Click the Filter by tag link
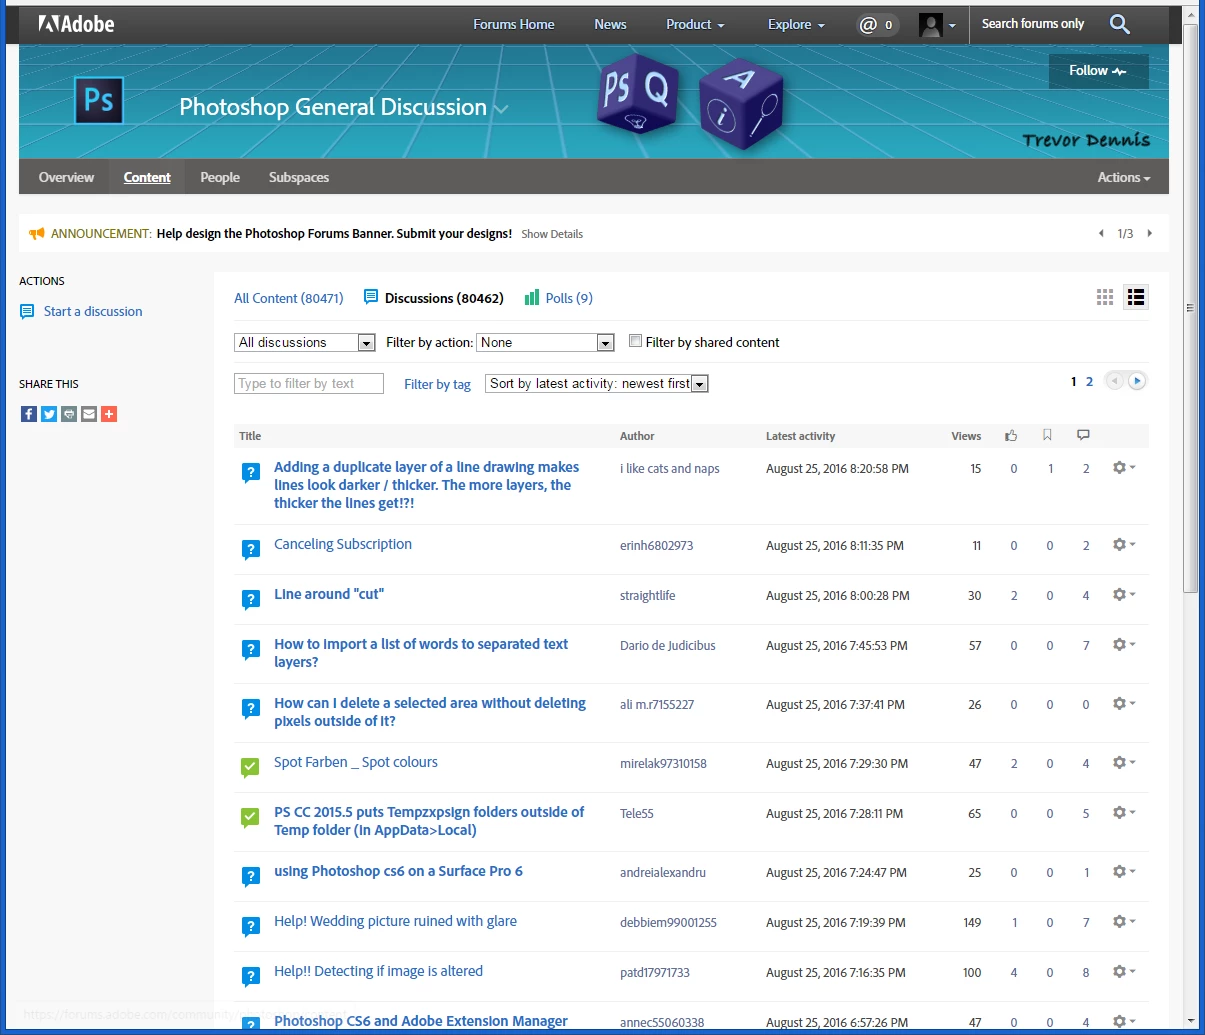 coord(437,384)
